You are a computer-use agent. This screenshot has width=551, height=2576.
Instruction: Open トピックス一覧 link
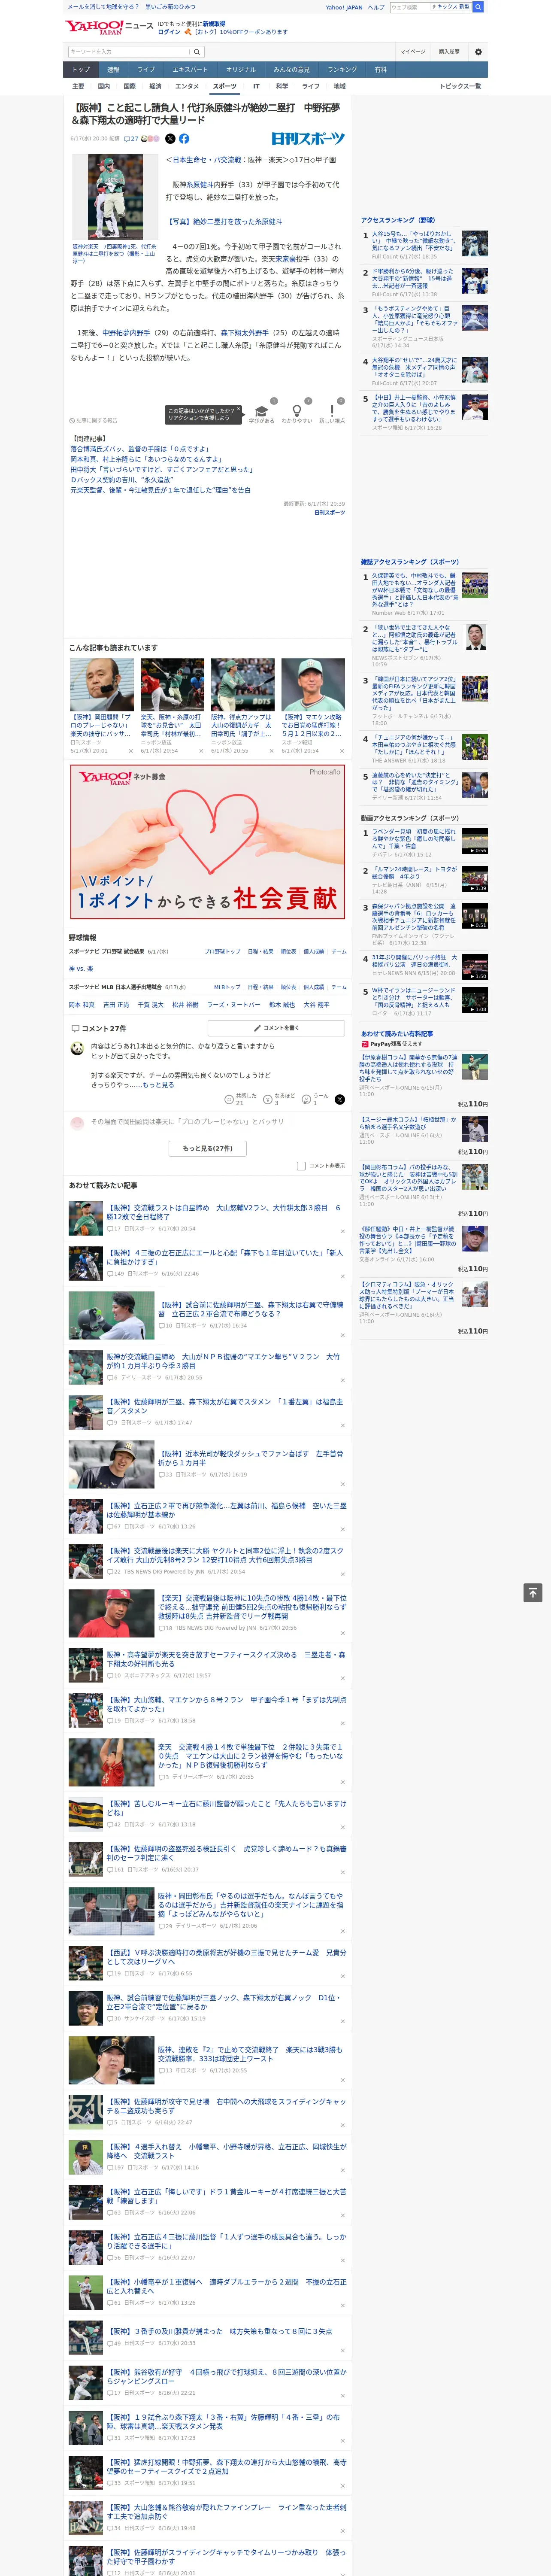pyautogui.click(x=460, y=86)
